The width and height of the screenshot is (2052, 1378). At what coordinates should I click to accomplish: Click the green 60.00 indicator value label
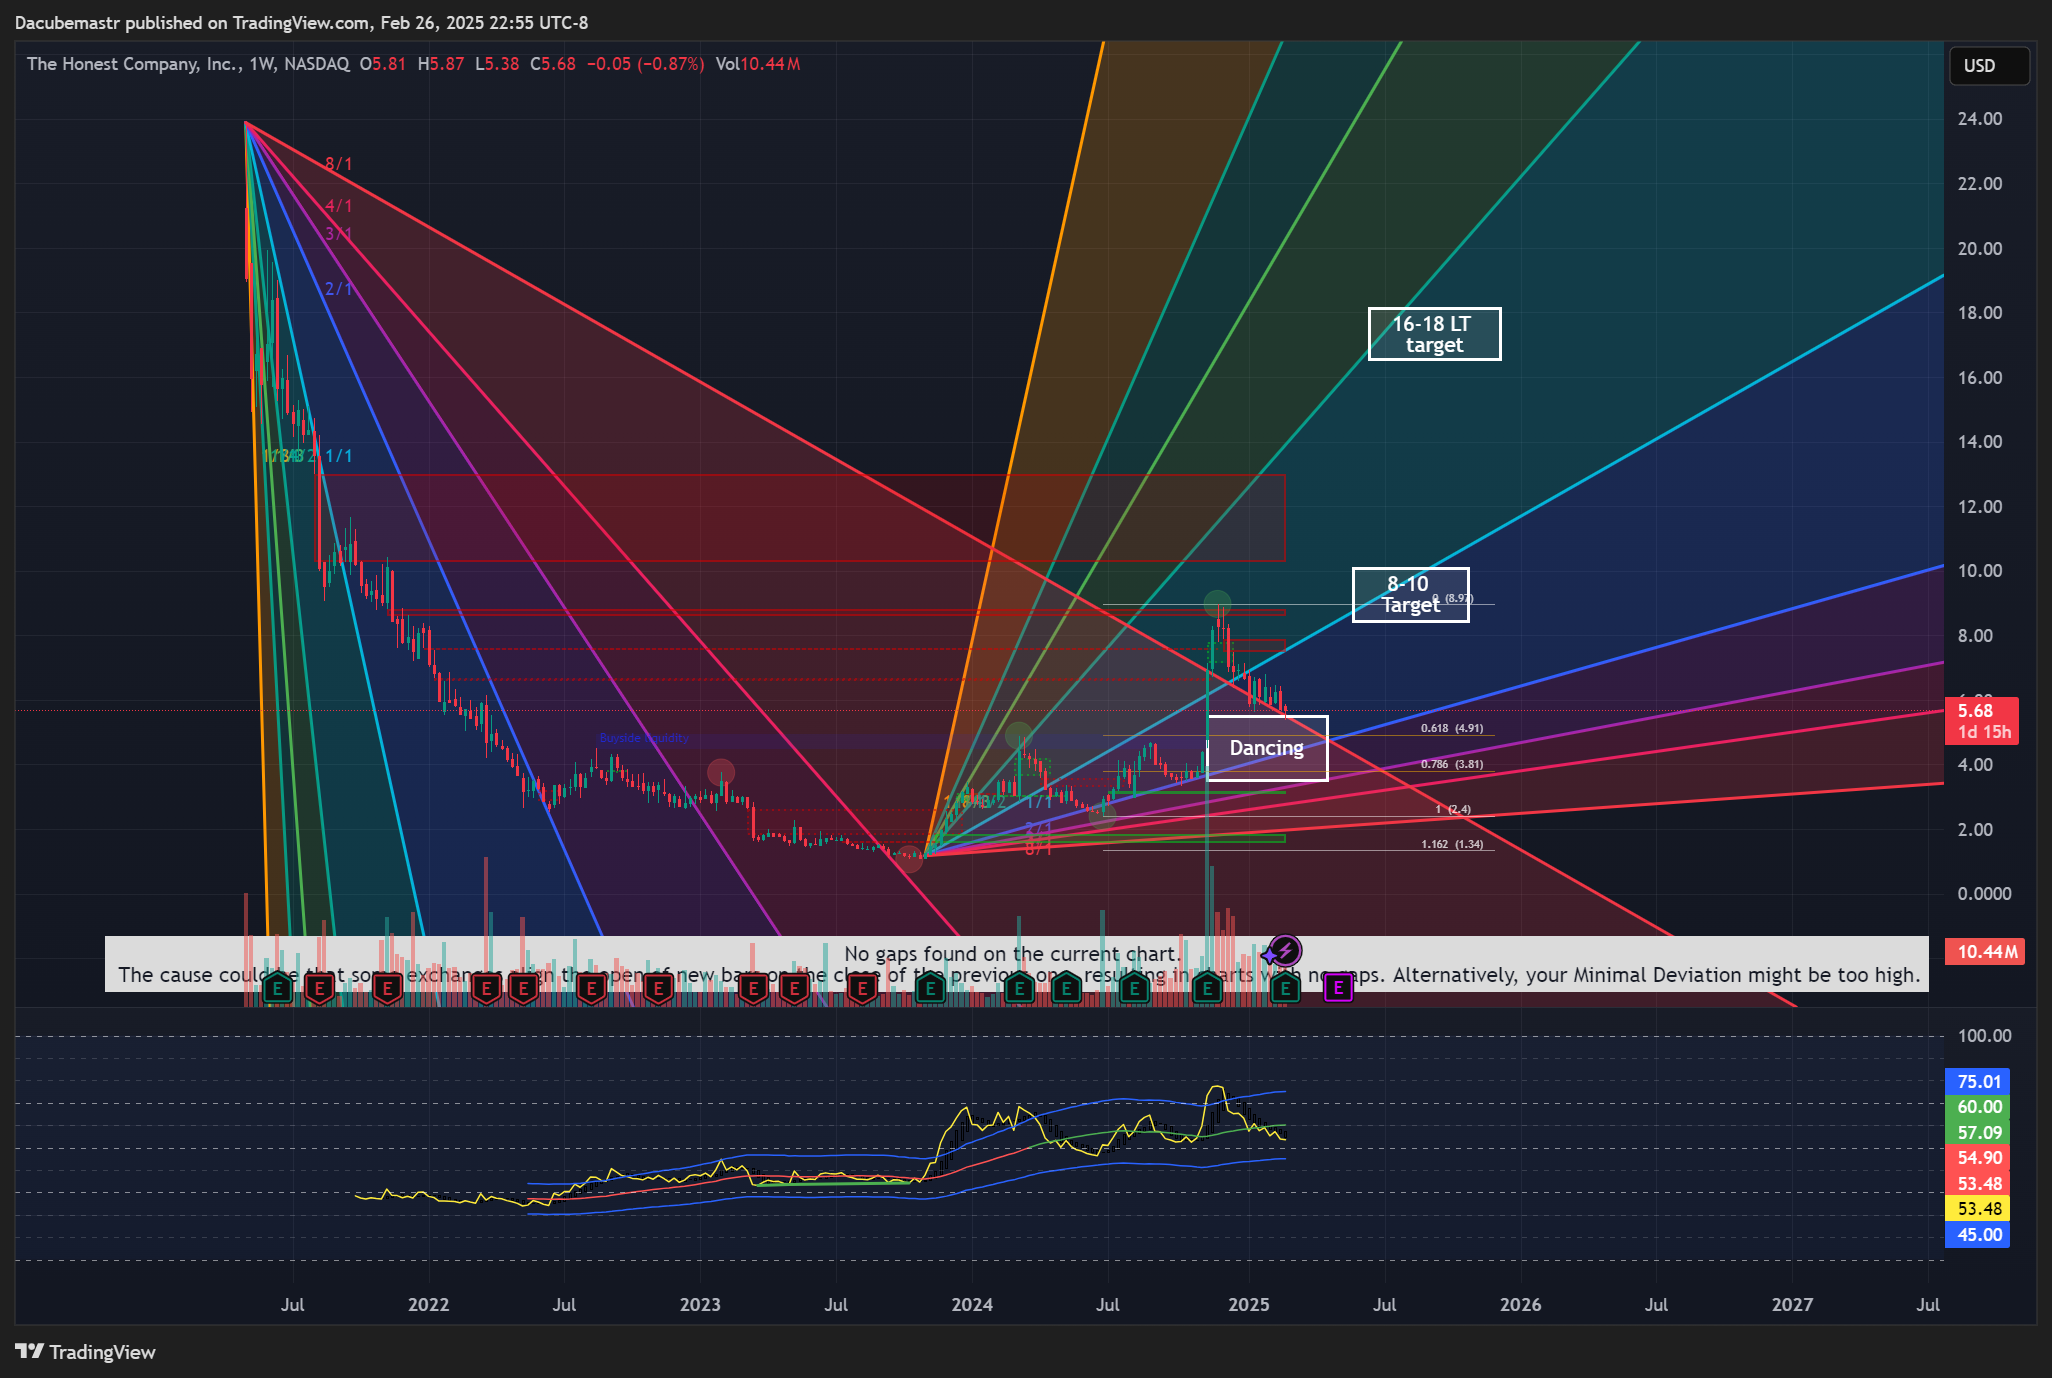coord(1979,1107)
